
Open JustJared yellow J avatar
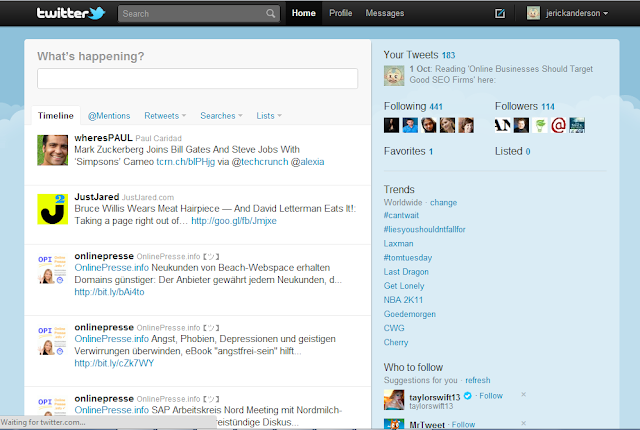[x=53, y=209]
